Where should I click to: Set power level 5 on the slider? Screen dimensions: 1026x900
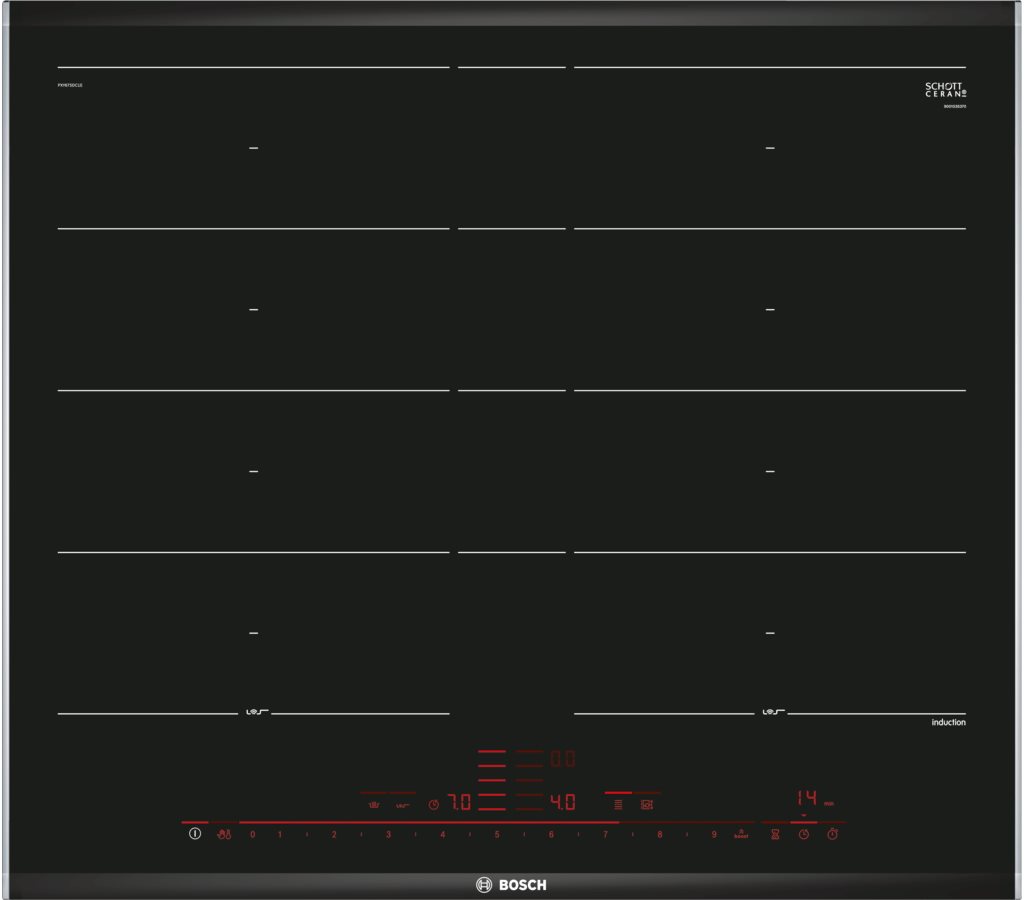pyautogui.click(x=496, y=834)
